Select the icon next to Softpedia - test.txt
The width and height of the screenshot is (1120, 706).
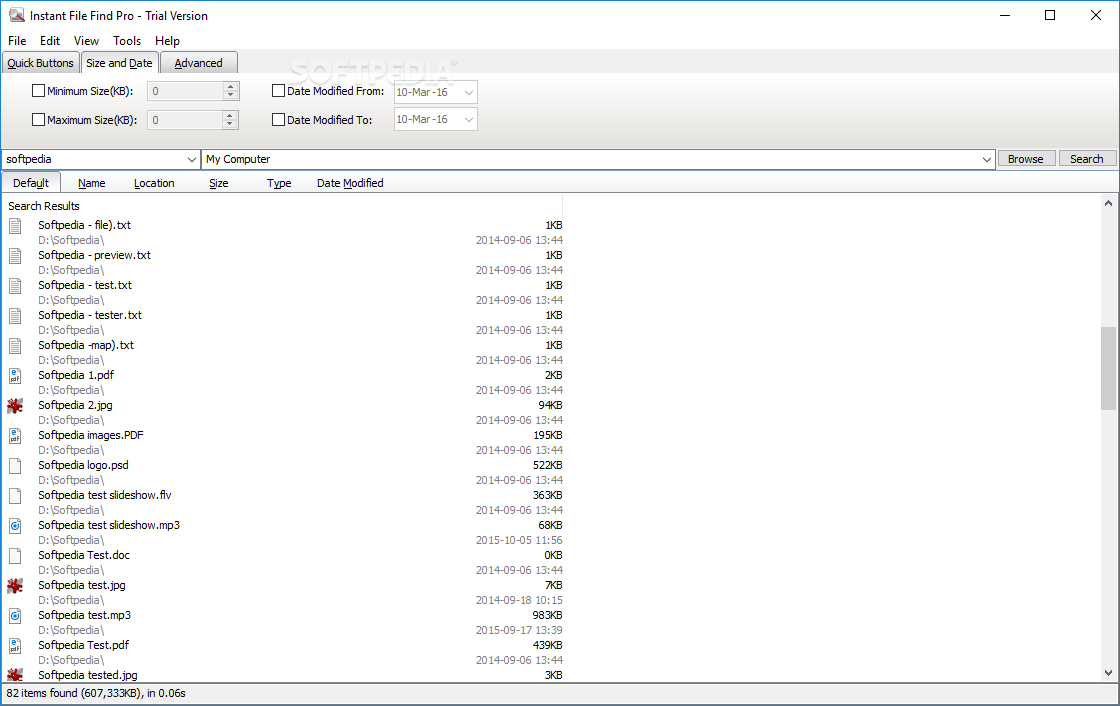(x=15, y=286)
